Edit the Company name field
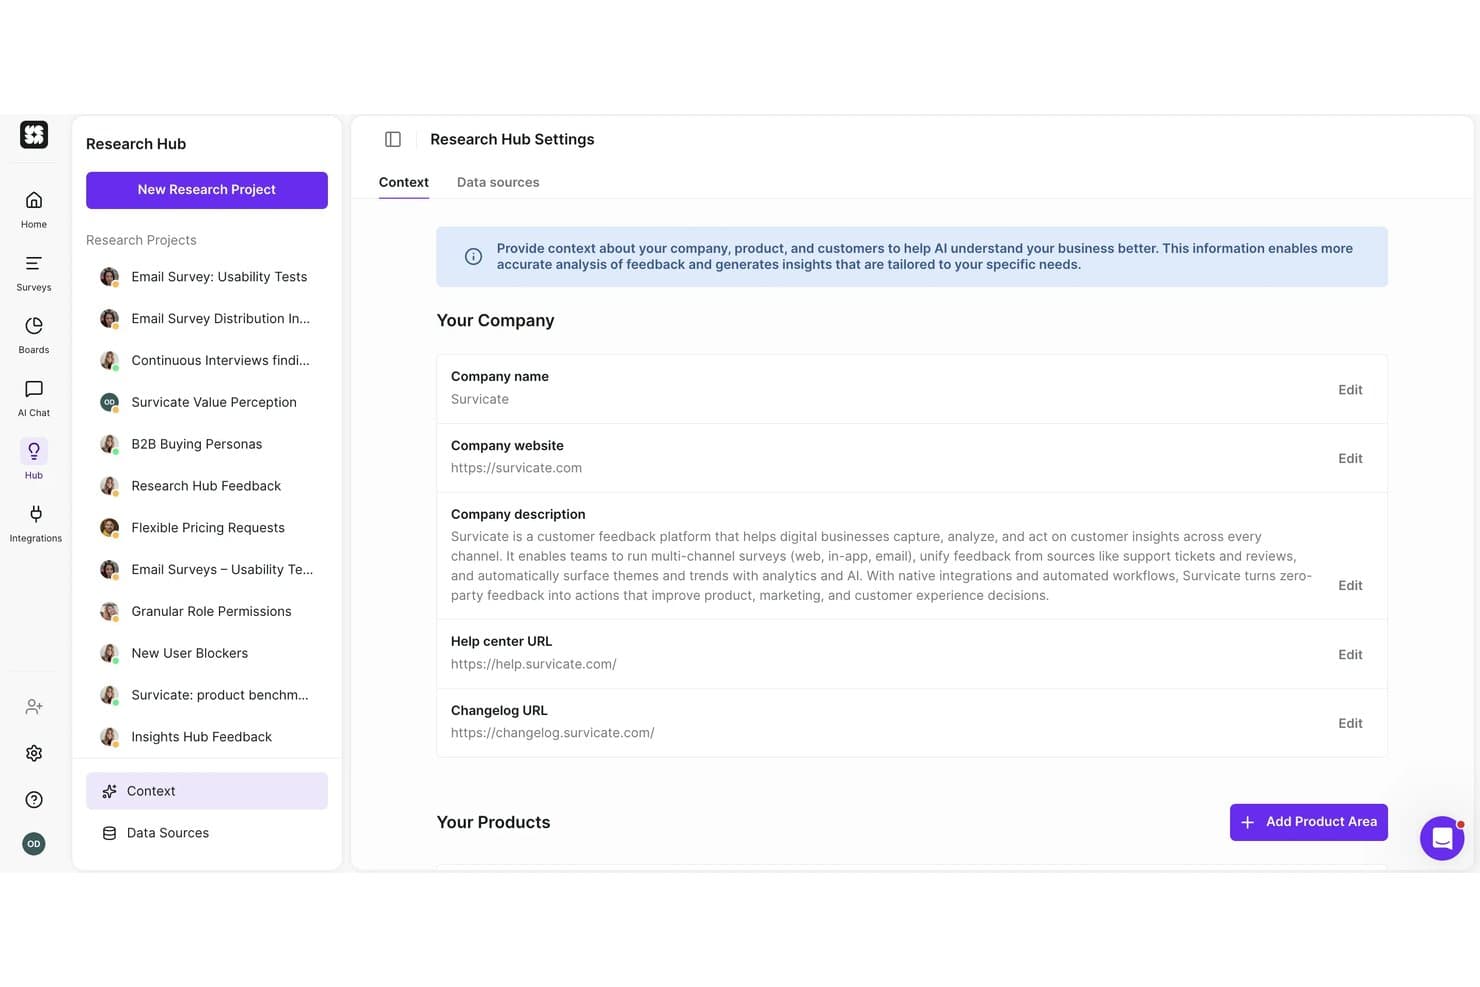Viewport: 1480px width, 987px height. (x=1350, y=390)
